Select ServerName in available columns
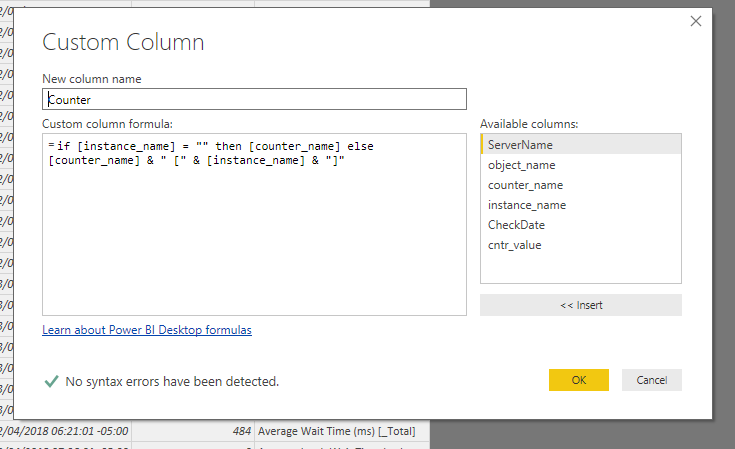Screen dimensions: 735x449 [x=581, y=144]
